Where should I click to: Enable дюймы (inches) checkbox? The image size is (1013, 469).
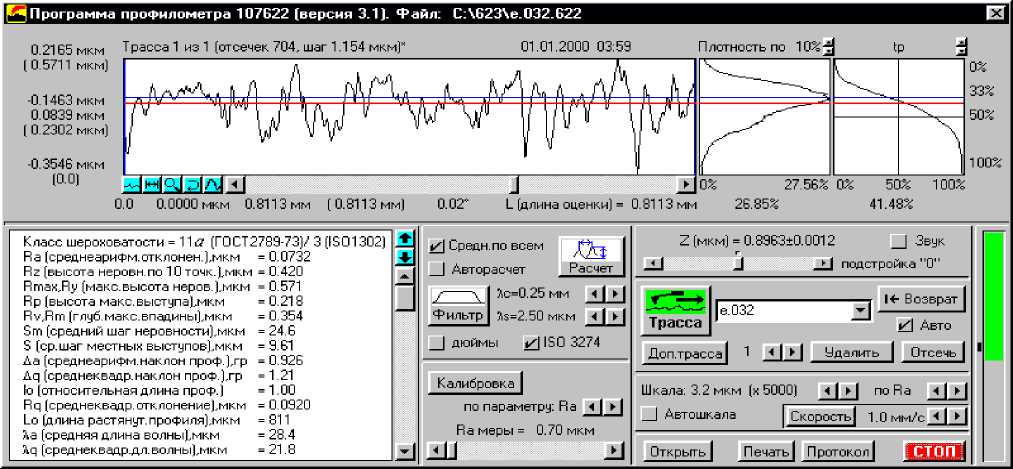tap(437, 343)
